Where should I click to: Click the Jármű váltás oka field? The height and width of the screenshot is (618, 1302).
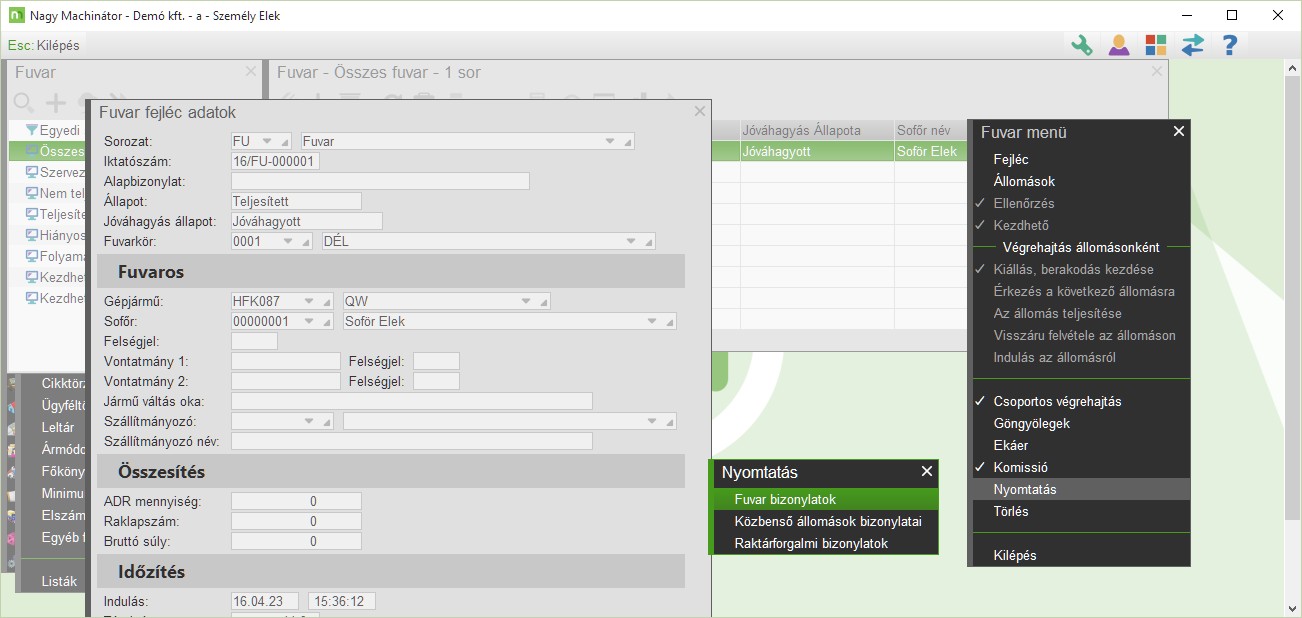(412, 401)
